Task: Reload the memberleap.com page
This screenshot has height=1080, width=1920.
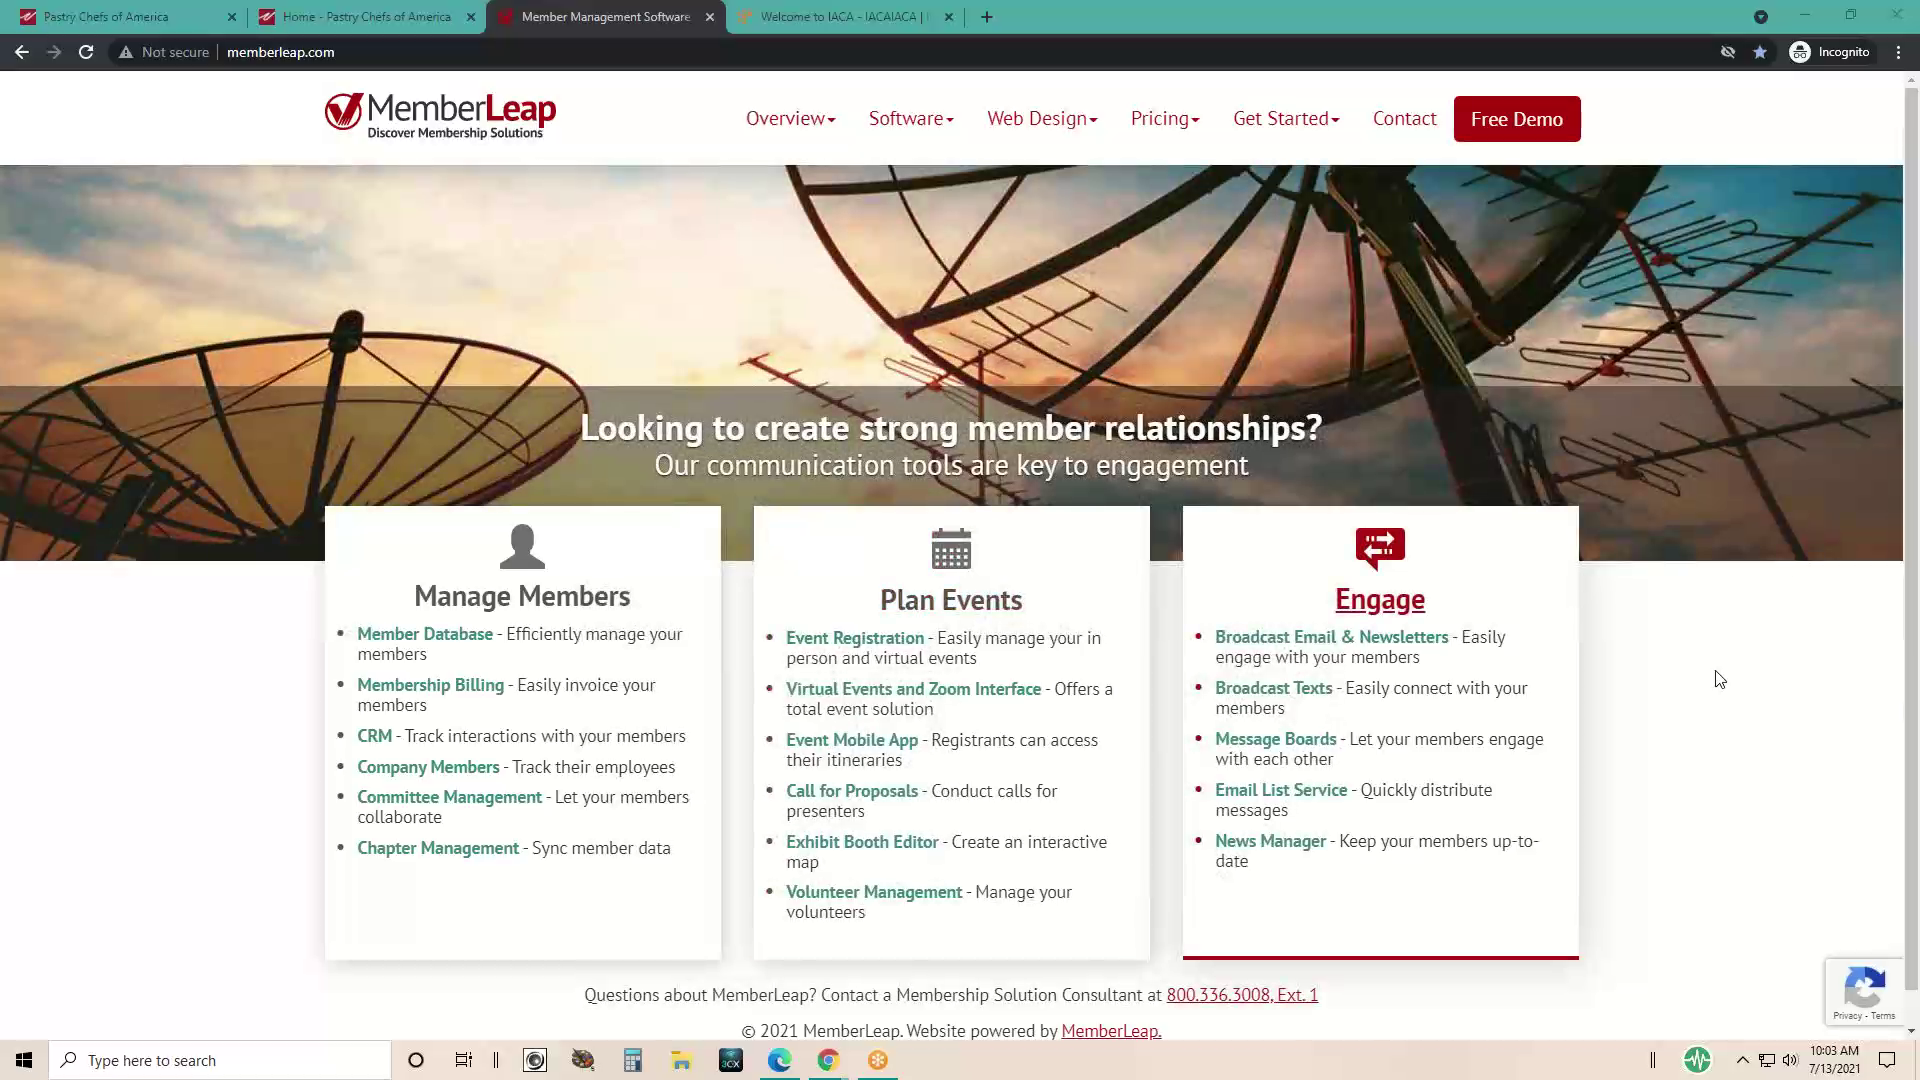Action: pyautogui.click(x=86, y=52)
